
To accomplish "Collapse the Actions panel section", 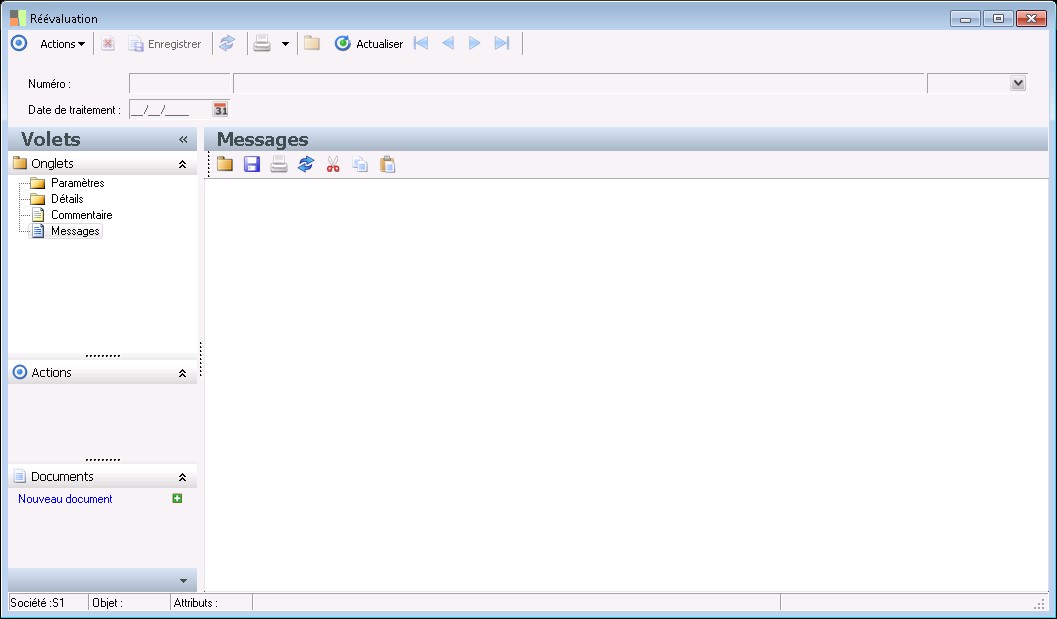I will (182, 373).
